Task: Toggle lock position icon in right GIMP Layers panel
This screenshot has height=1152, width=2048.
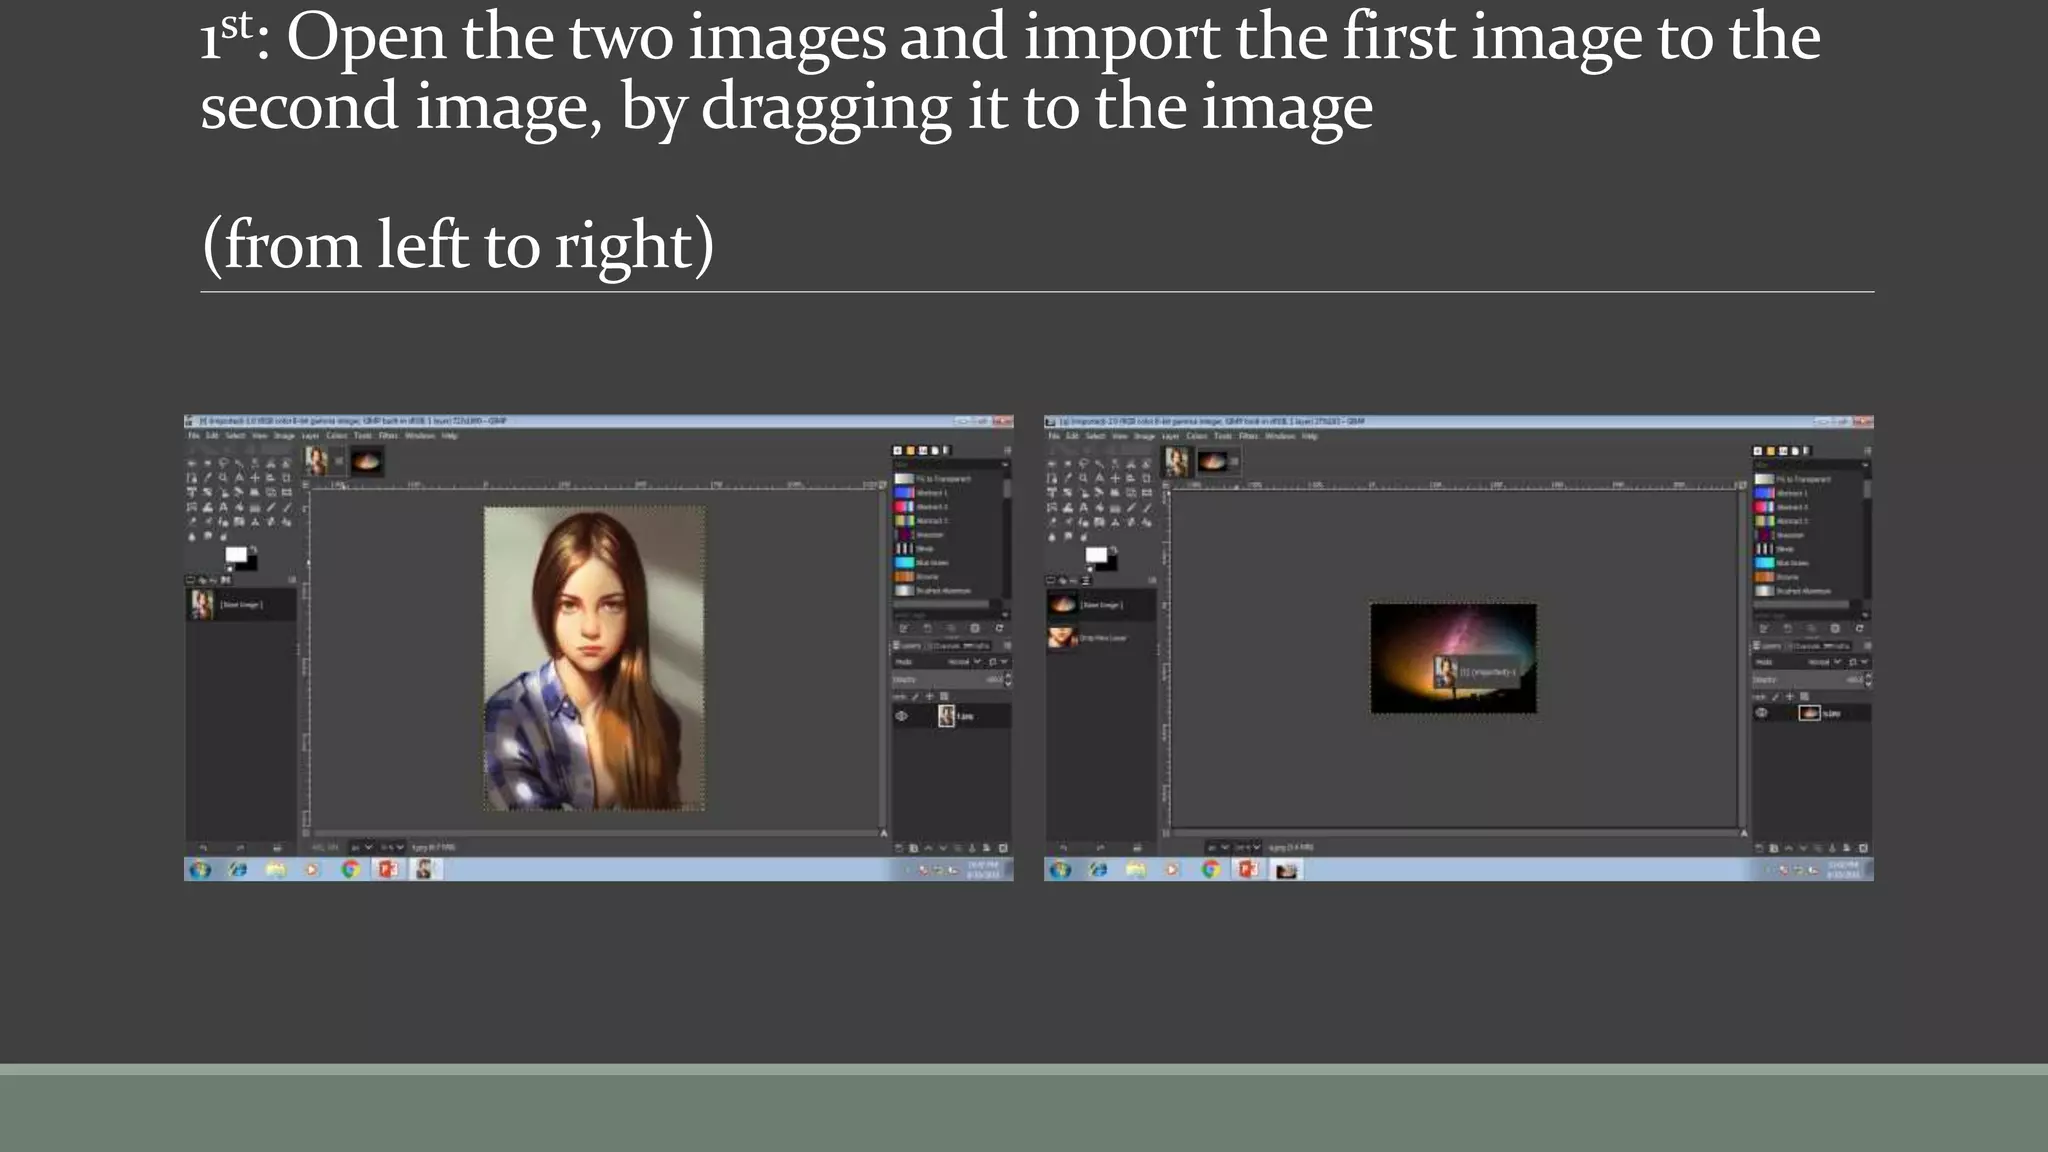Action: point(1789,697)
